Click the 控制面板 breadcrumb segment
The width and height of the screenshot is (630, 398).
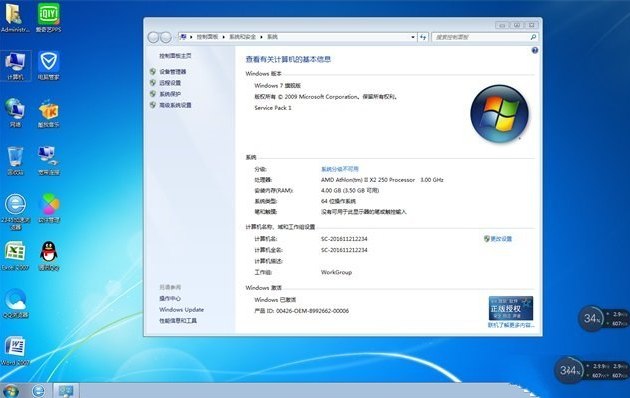point(207,37)
